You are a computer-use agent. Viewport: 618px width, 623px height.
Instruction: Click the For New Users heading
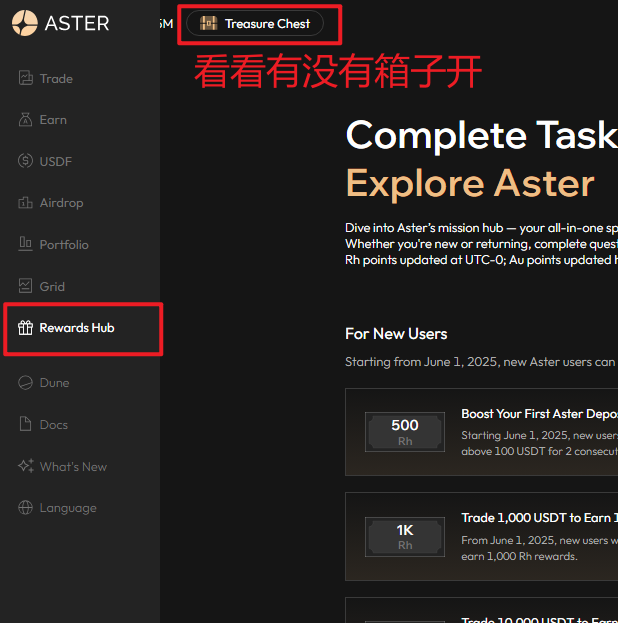pyautogui.click(x=396, y=334)
